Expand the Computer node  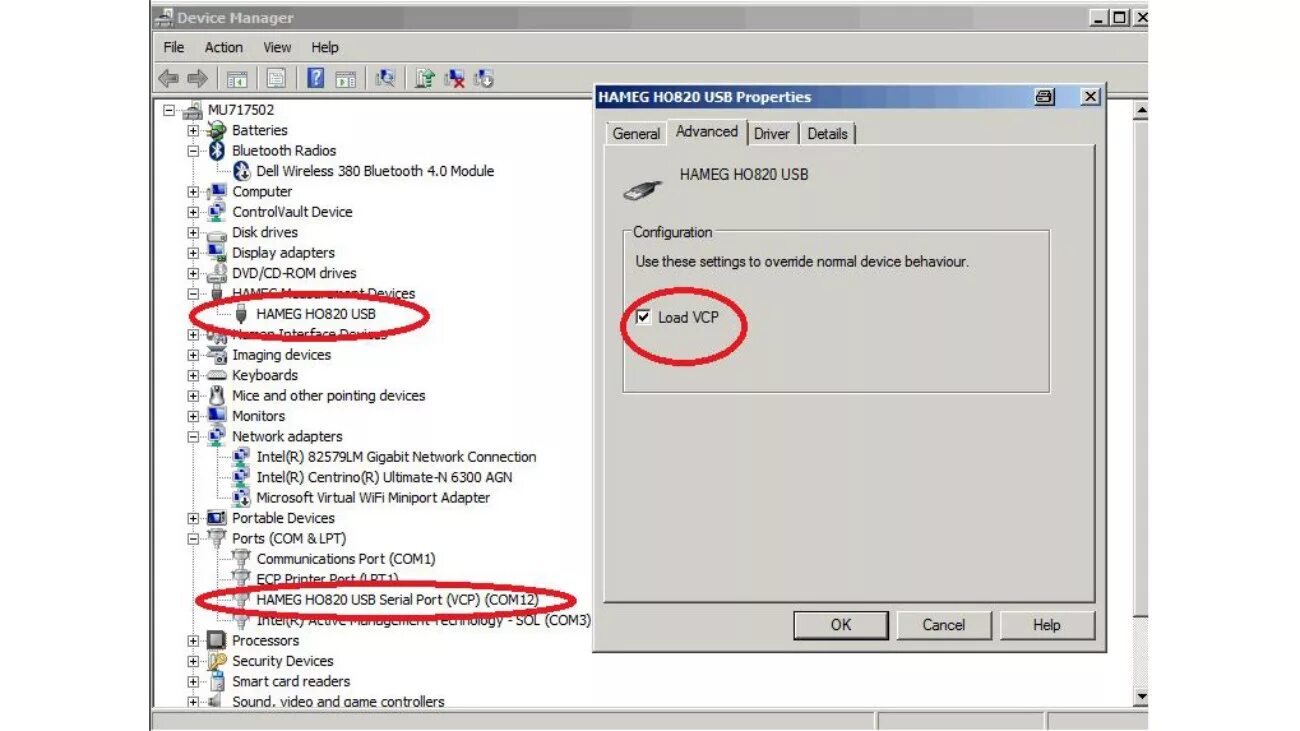pyautogui.click(x=193, y=192)
